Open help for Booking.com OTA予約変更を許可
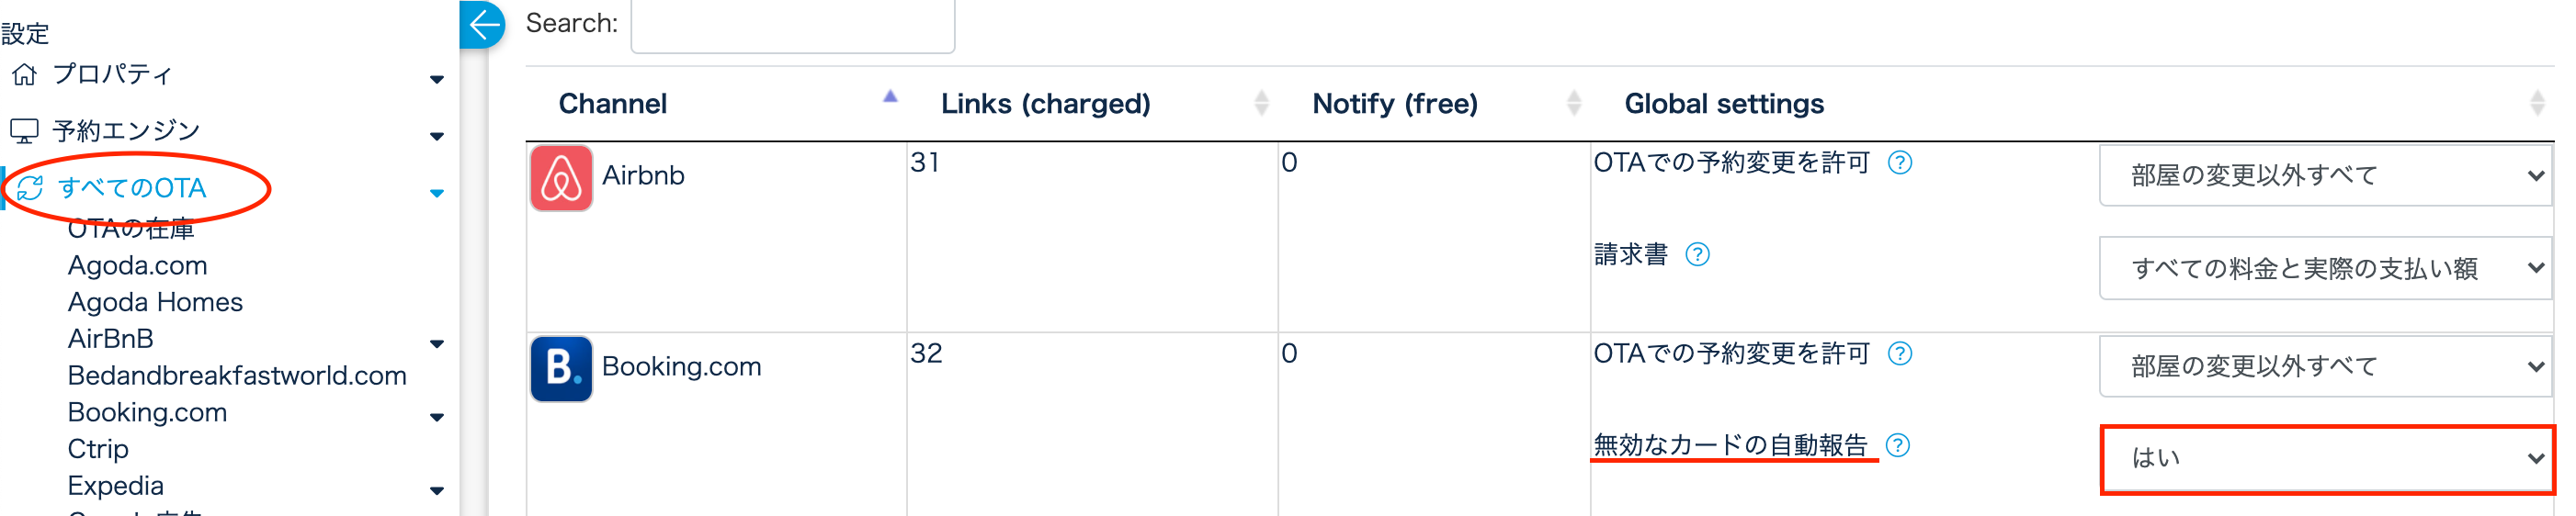Viewport: 2576px width, 516px height. coord(1900,354)
